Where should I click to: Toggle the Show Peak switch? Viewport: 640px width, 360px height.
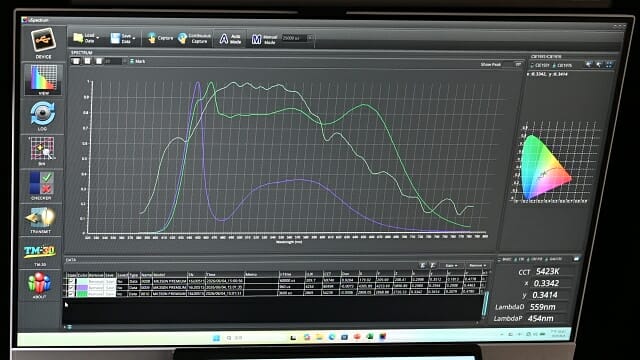pos(517,64)
